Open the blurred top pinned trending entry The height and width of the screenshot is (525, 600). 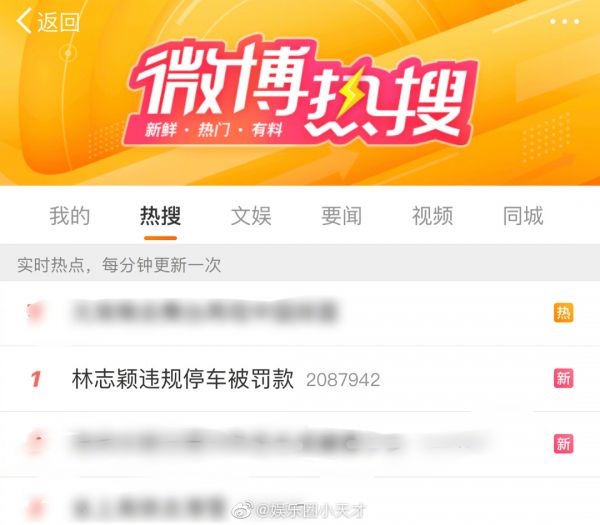point(300,313)
